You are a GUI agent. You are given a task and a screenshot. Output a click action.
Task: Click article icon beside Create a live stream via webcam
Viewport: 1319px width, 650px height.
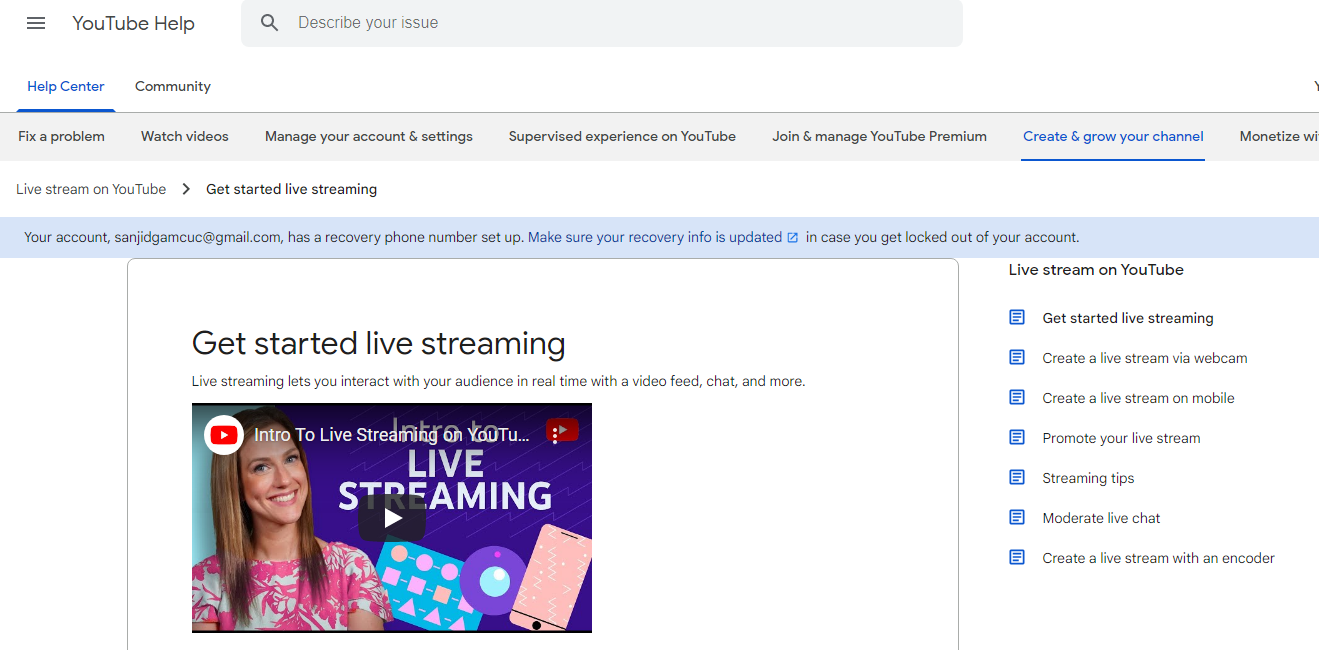click(x=1017, y=357)
